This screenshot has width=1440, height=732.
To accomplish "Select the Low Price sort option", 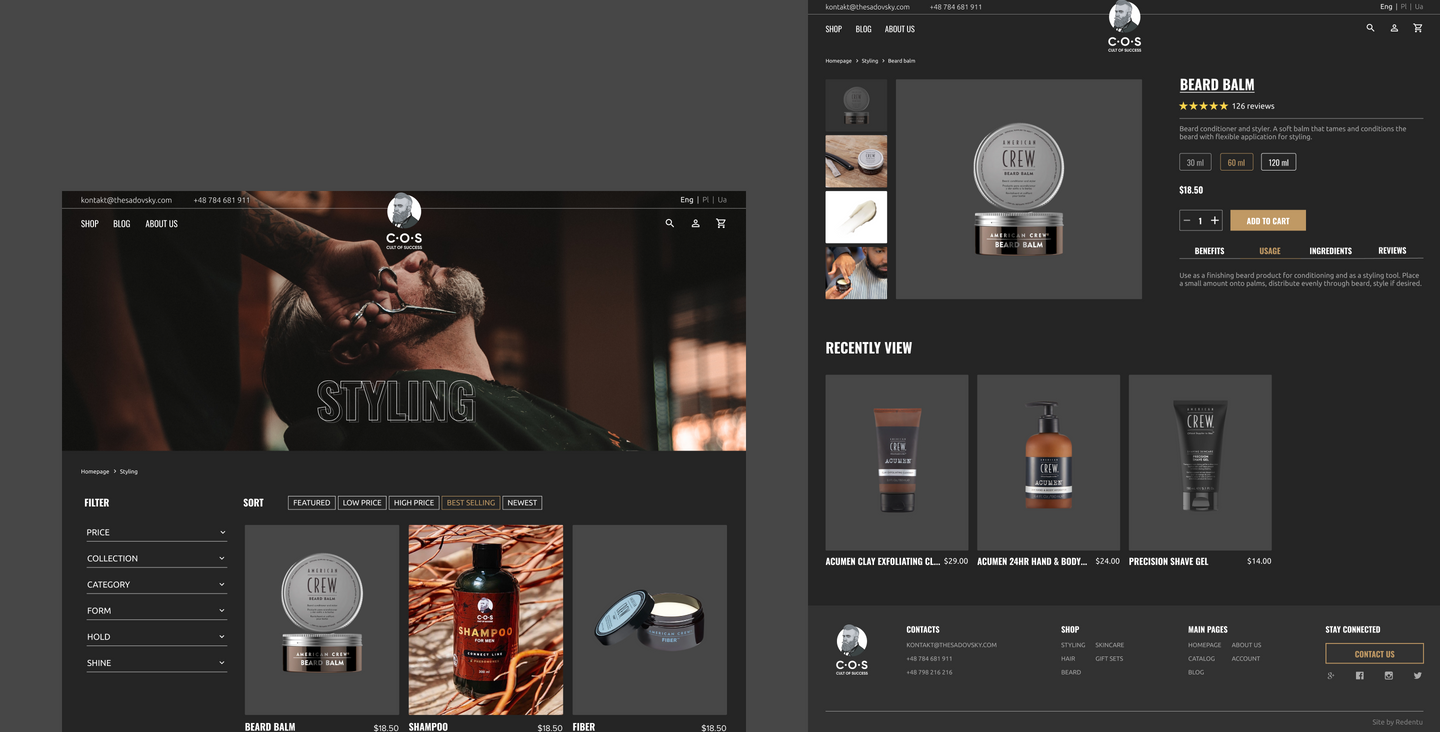I will pos(362,503).
